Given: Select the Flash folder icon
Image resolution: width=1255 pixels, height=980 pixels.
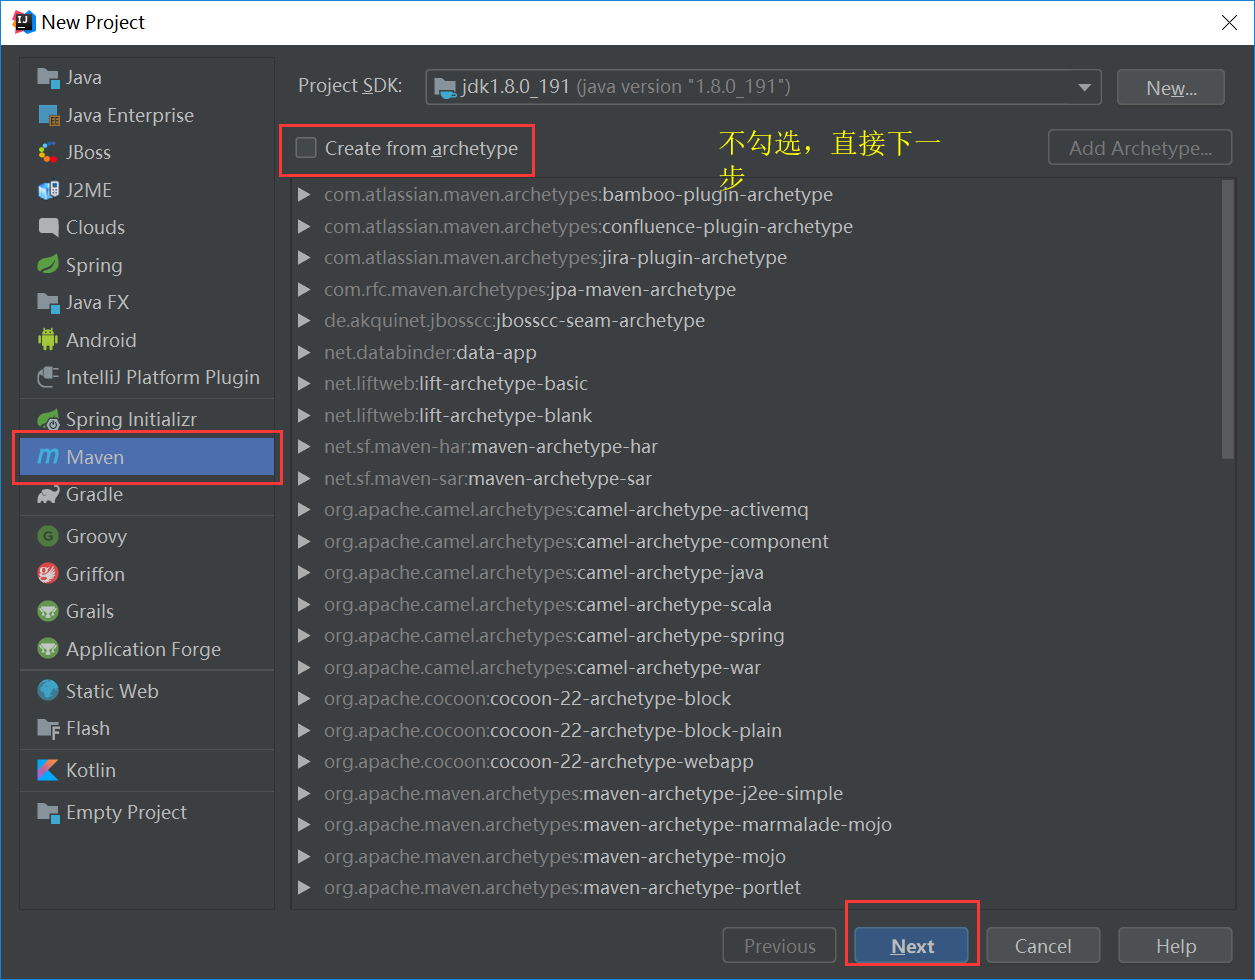Looking at the screenshot, I should (x=48, y=728).
